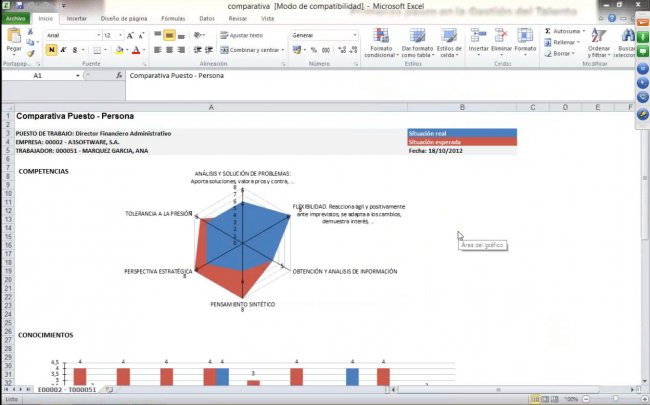The height and width of the screenshot is (405, 650).
Task: Click Ajustar texto button
Action: pos(241,36)
